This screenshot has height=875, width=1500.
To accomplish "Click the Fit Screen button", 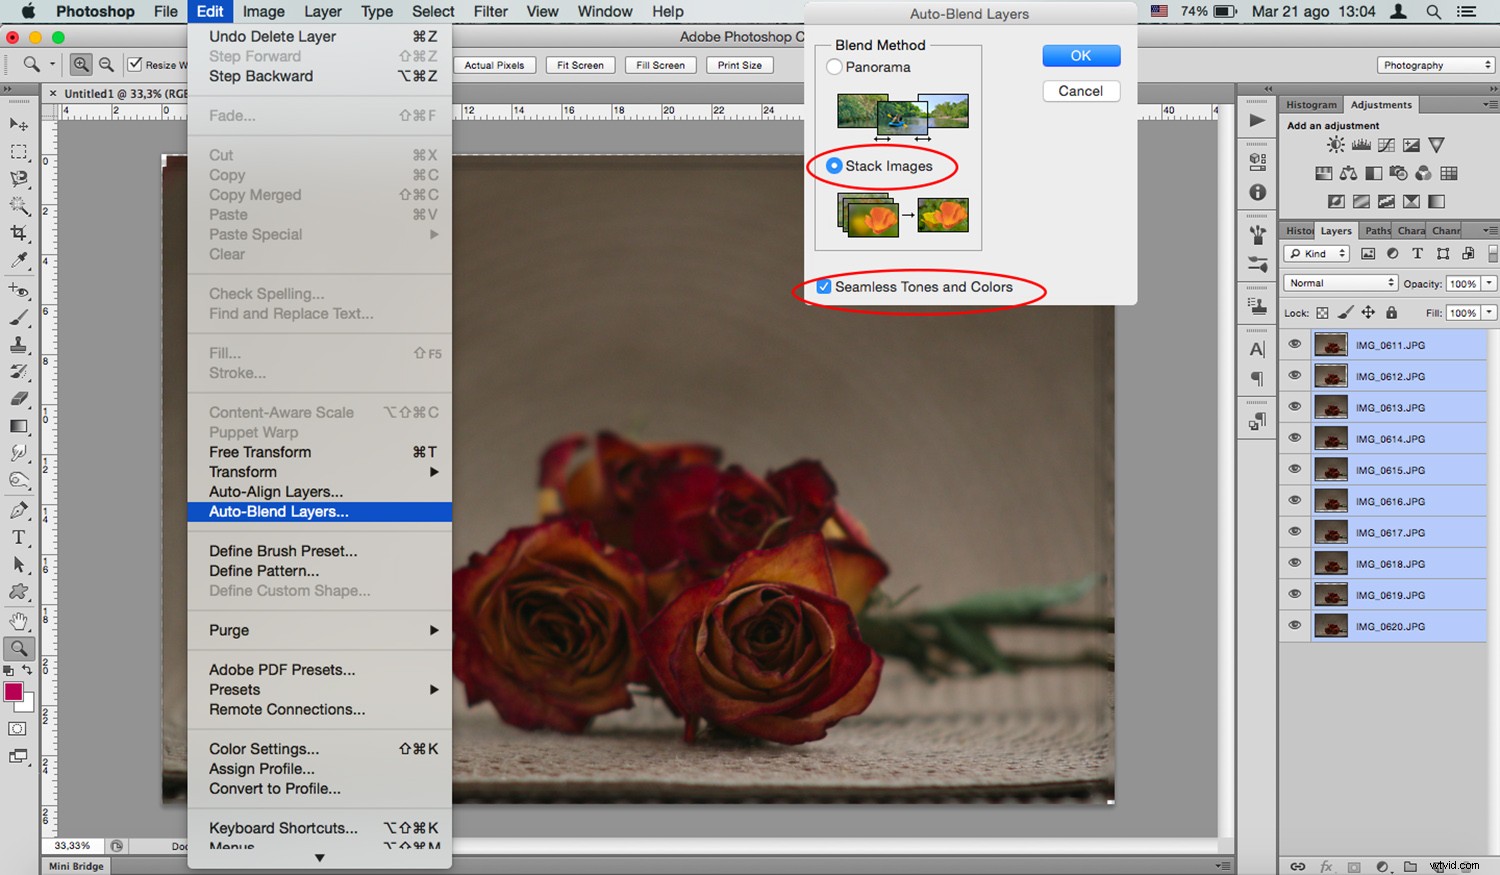I will point(580,65).
